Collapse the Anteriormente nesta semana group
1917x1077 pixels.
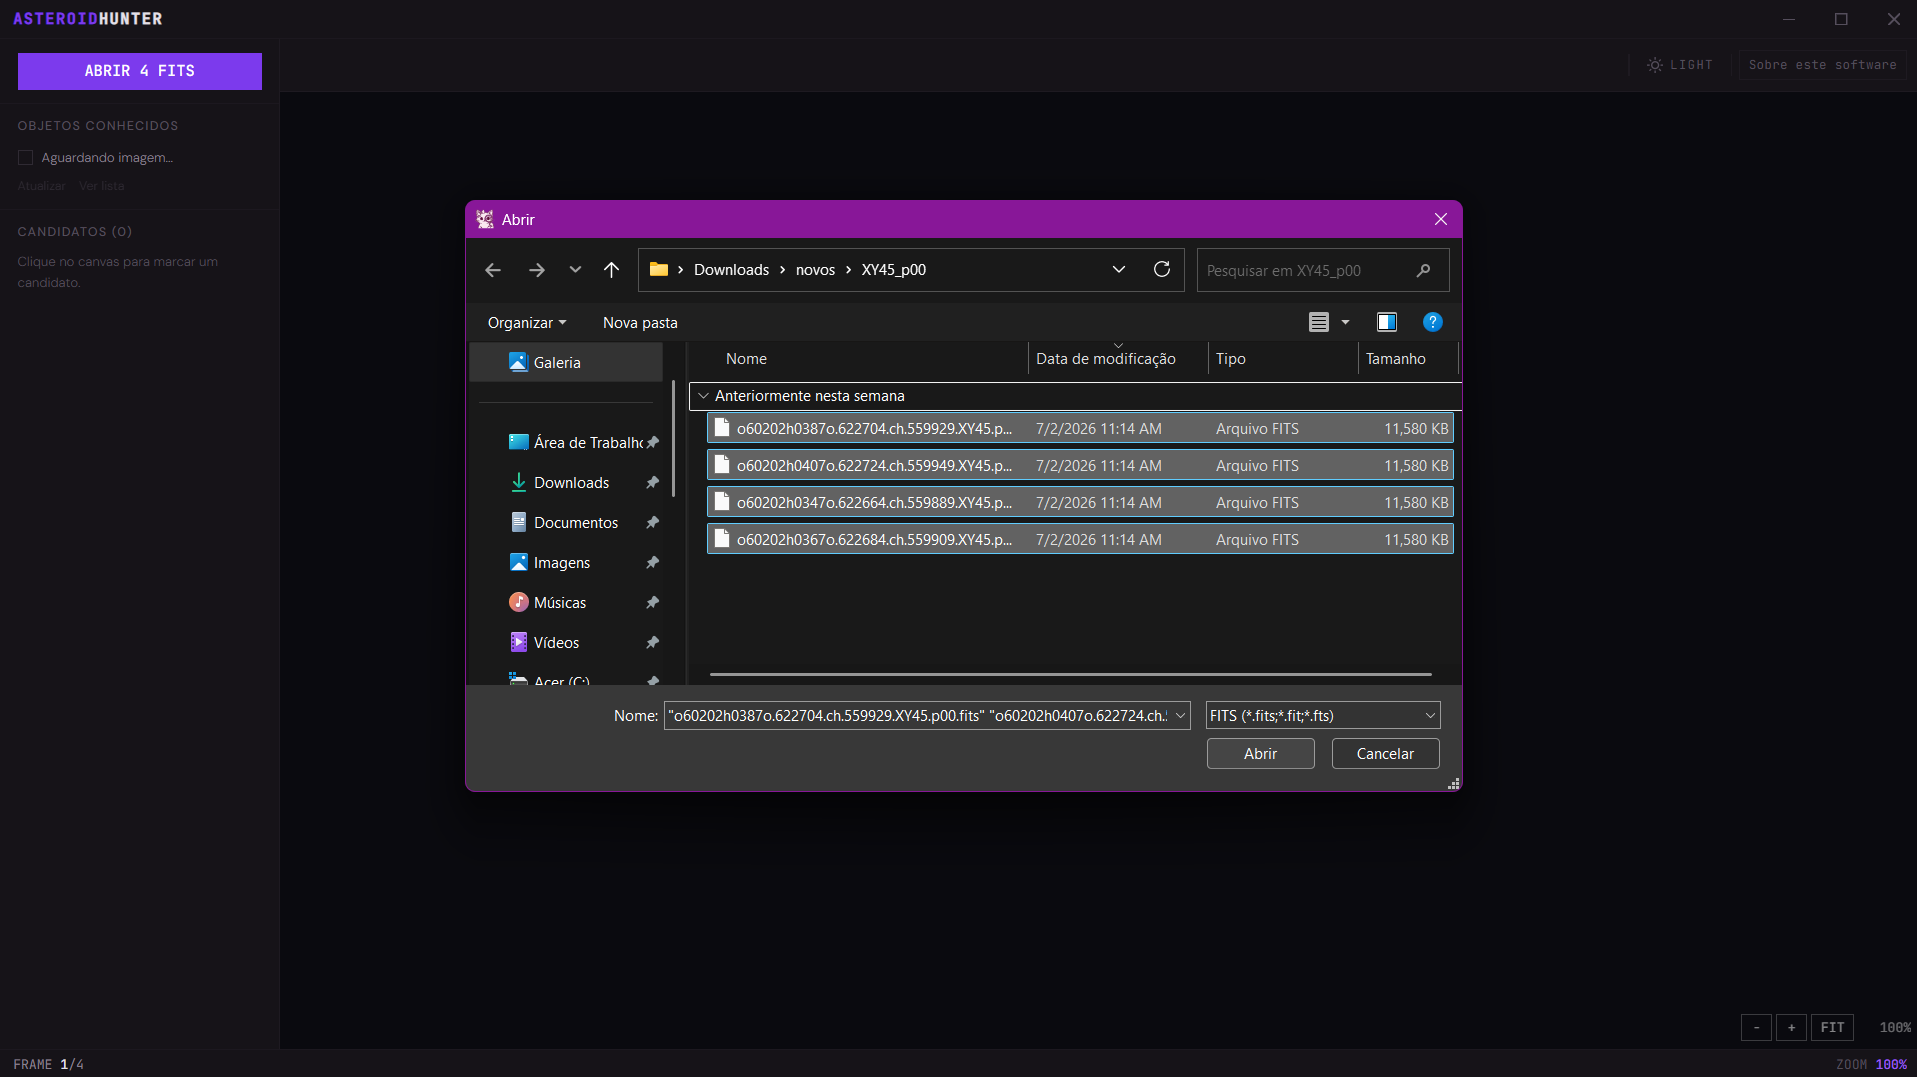click(703, 396)
